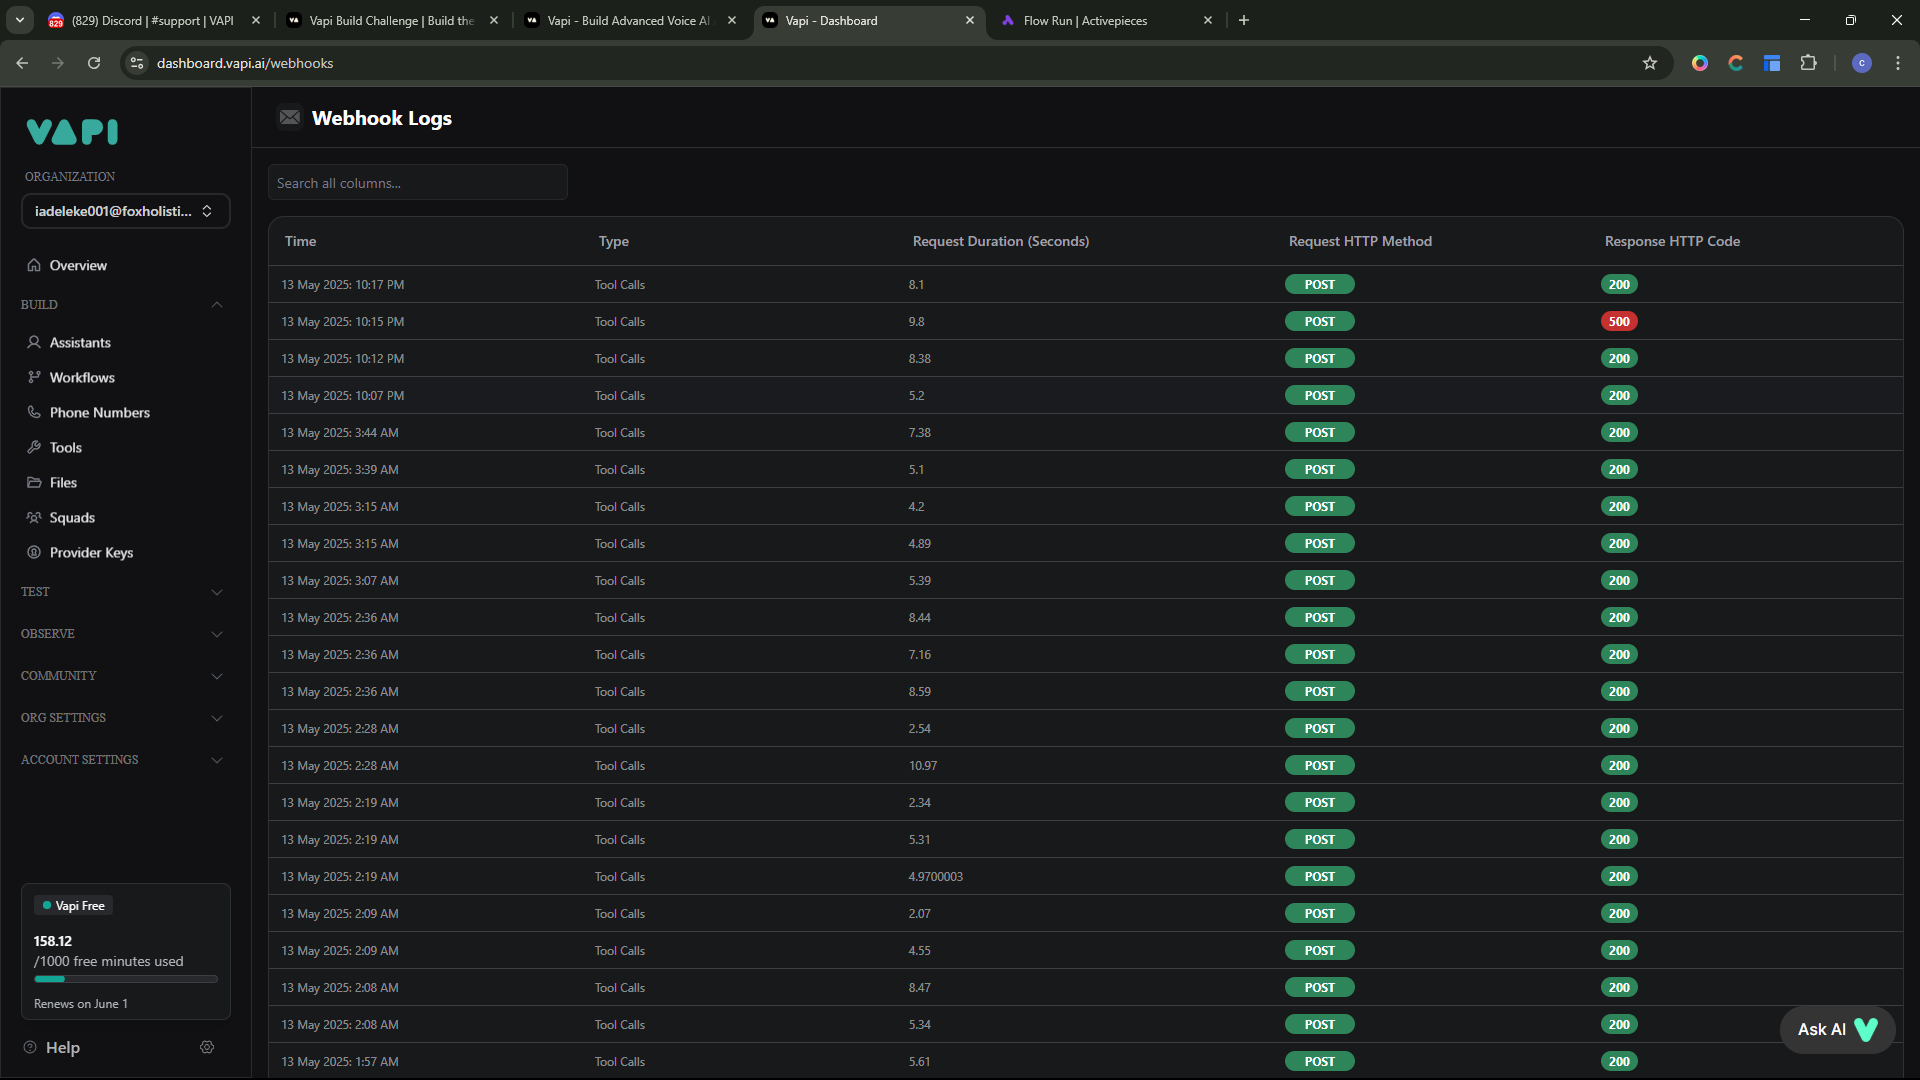Click the Phone Numbers handset icon
This screenshot has width=1920, height=1080.
(x=34, y=412)
